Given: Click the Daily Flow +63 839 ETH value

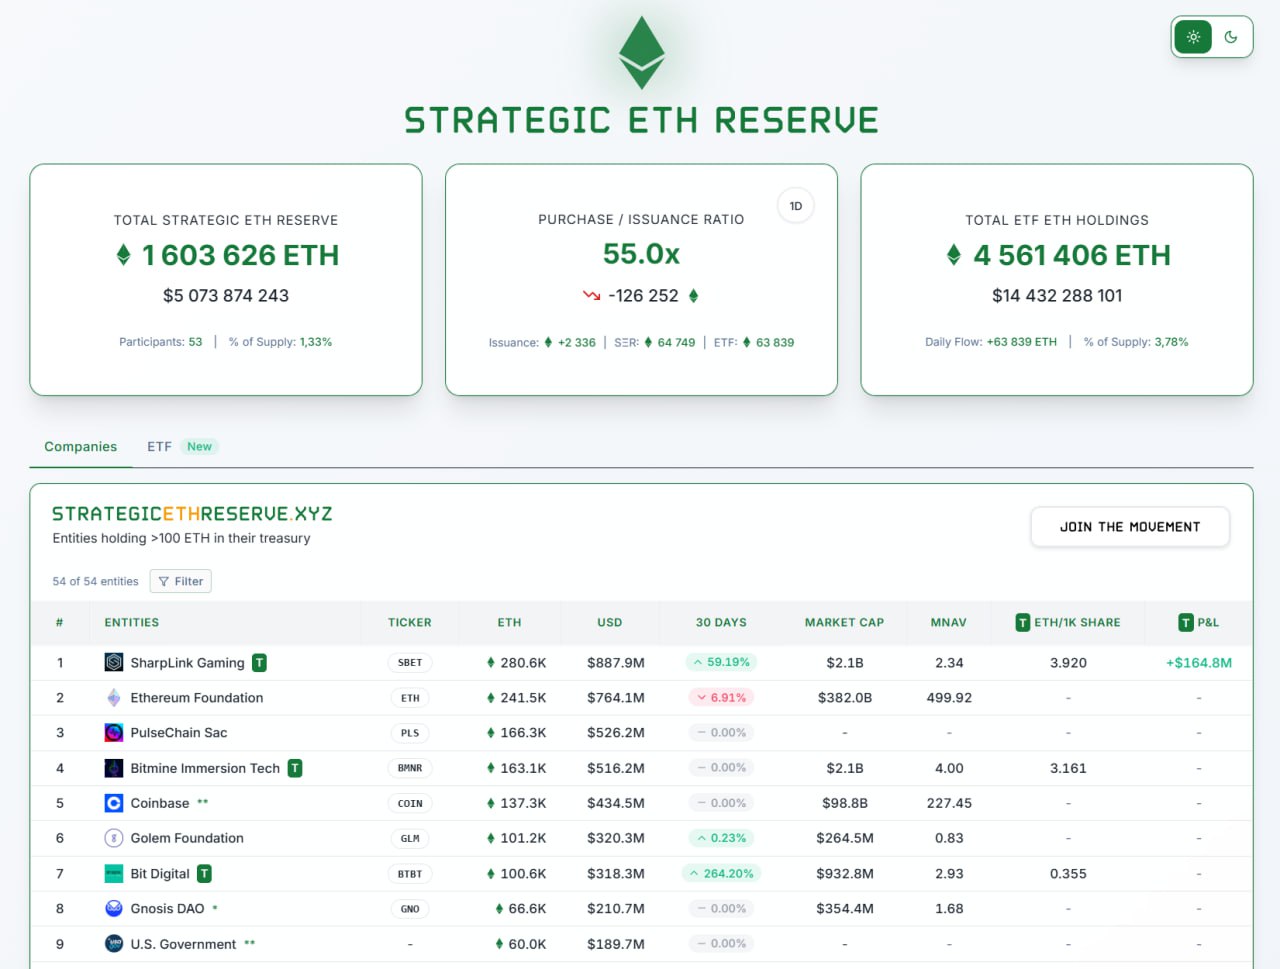Looking at the screenshot, I should (1021, 342).
